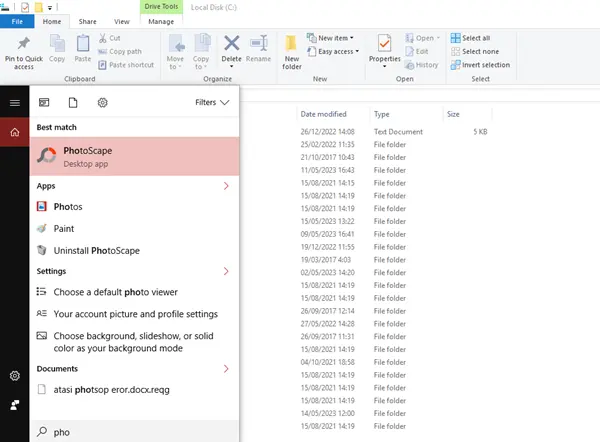Switch to the Home tab
Screen dimensions: 600x442
52,21
